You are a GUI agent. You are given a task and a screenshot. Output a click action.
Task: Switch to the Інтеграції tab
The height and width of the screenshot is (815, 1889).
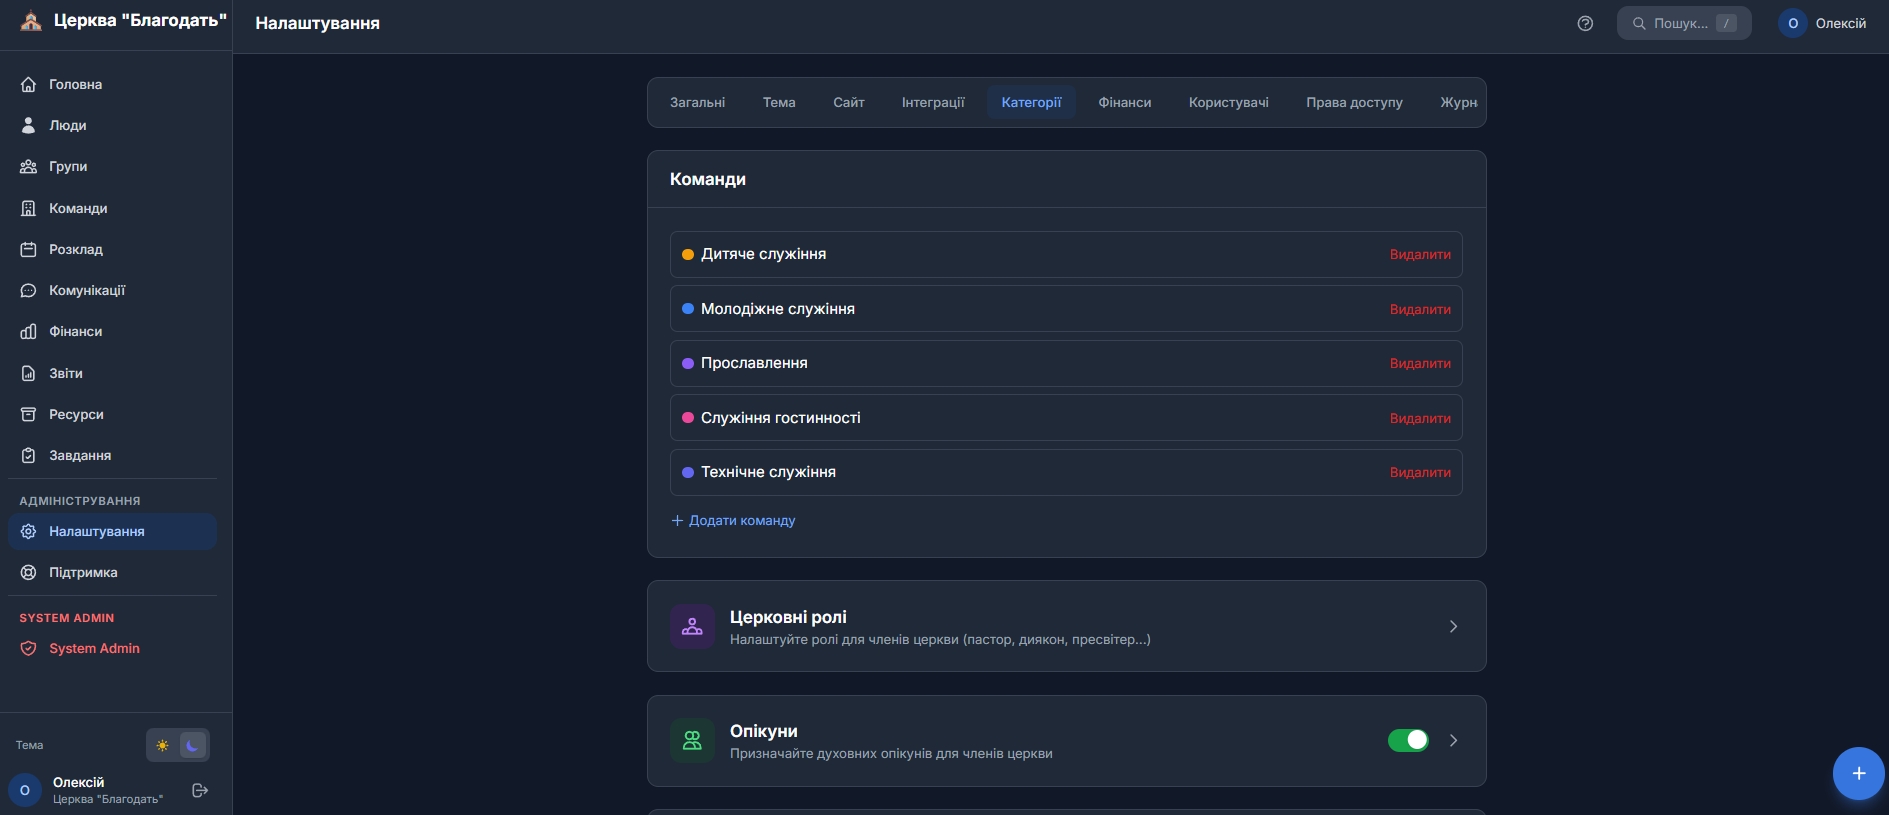click(x=932, y=102)
